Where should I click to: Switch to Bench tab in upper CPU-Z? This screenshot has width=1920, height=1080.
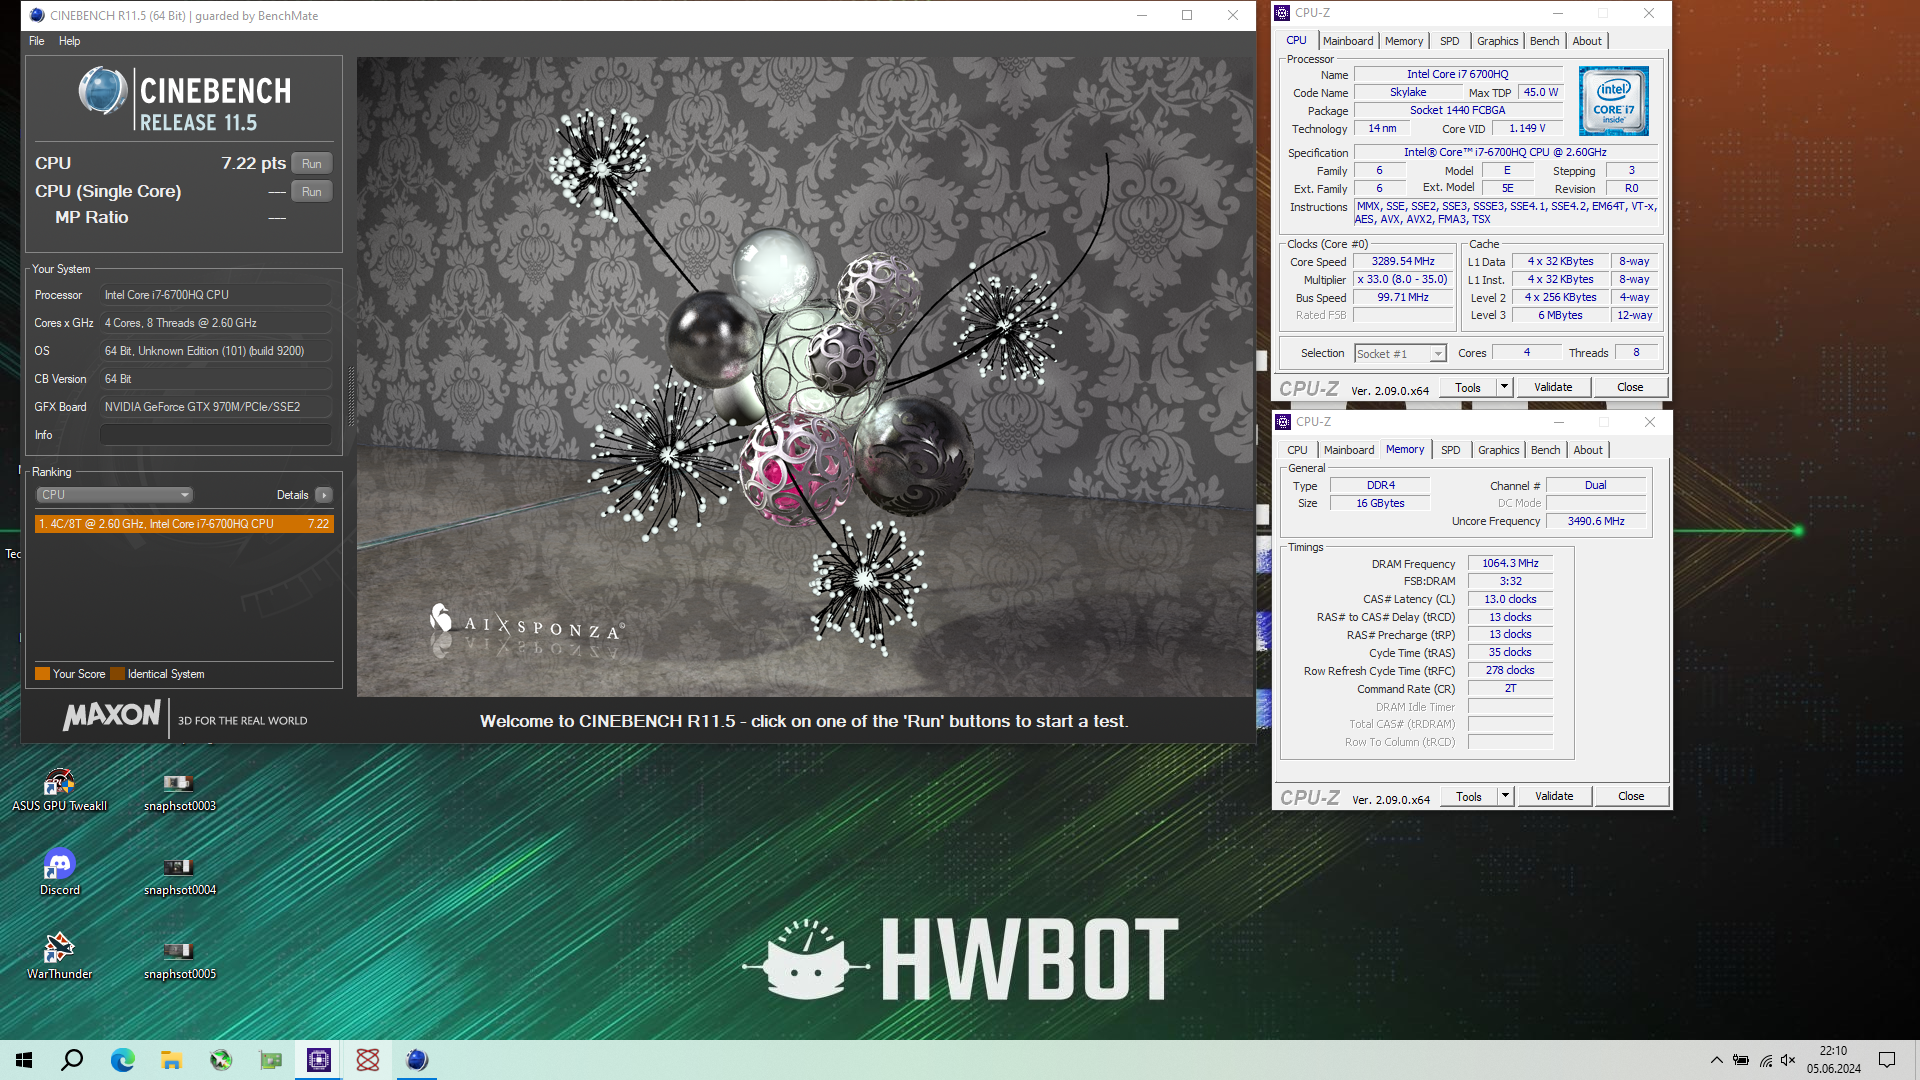1544,41
